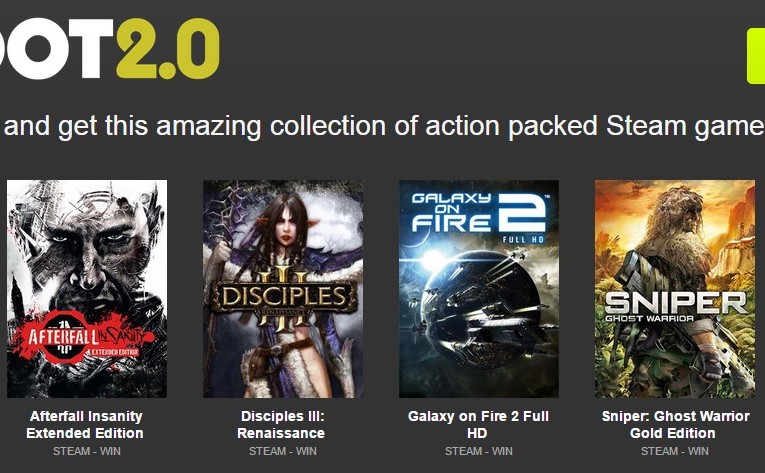Click the Sniper Ghost Warrior title text on cover
The width and height of the screenshot is (765, 473).
click(675, 307)
